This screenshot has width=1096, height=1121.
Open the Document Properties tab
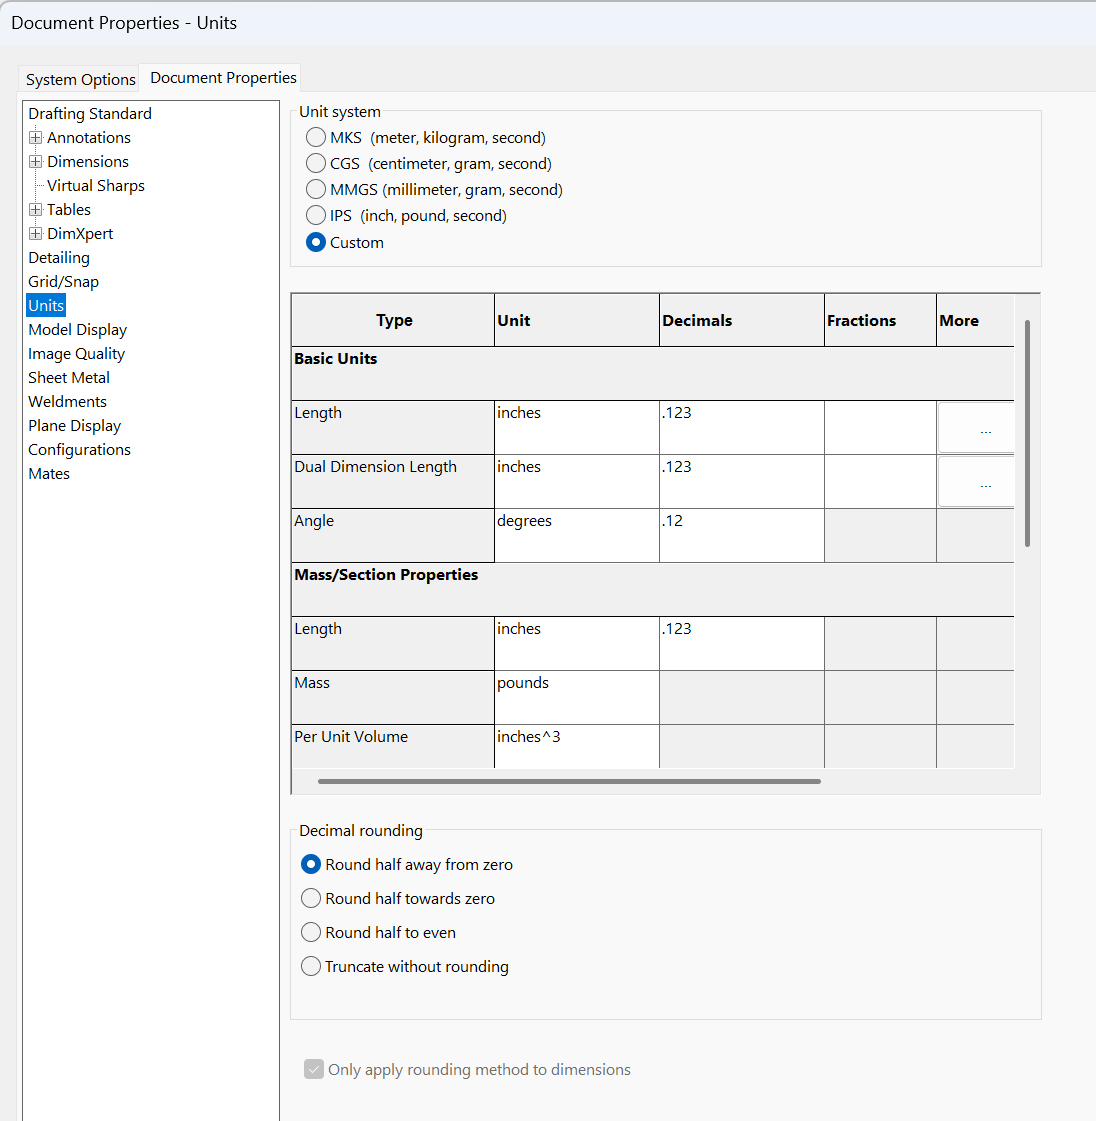(x=223, y=78)
